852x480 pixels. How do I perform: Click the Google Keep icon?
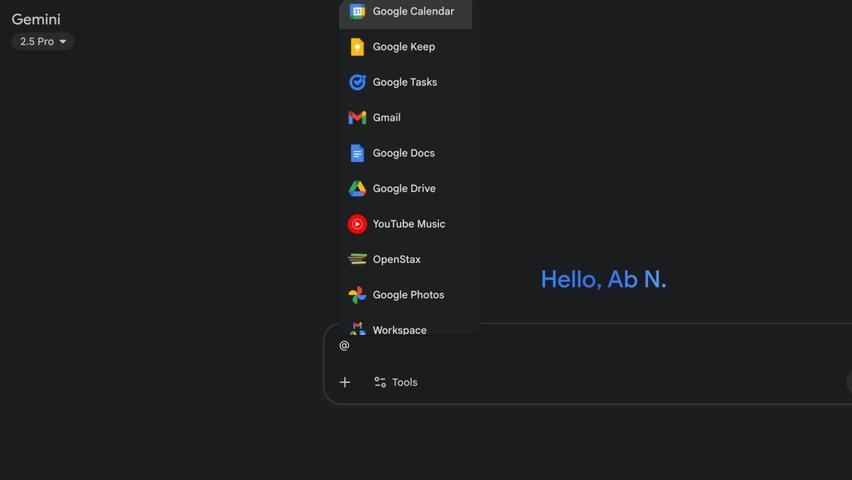point(357,47)
